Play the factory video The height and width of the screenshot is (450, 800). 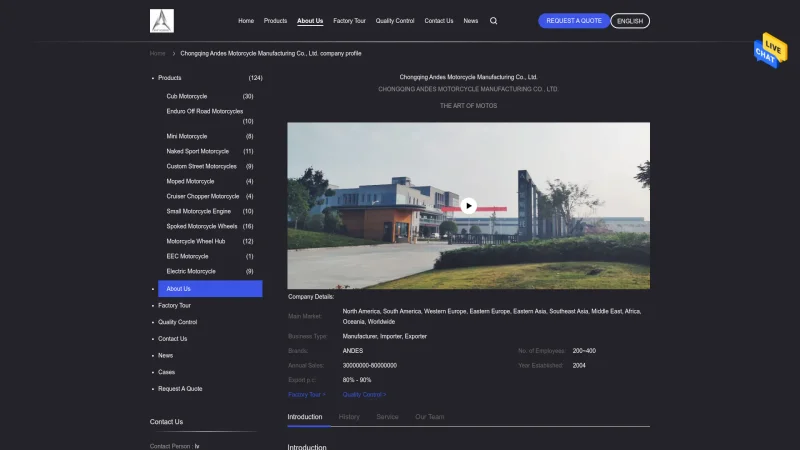click(468, 206)
